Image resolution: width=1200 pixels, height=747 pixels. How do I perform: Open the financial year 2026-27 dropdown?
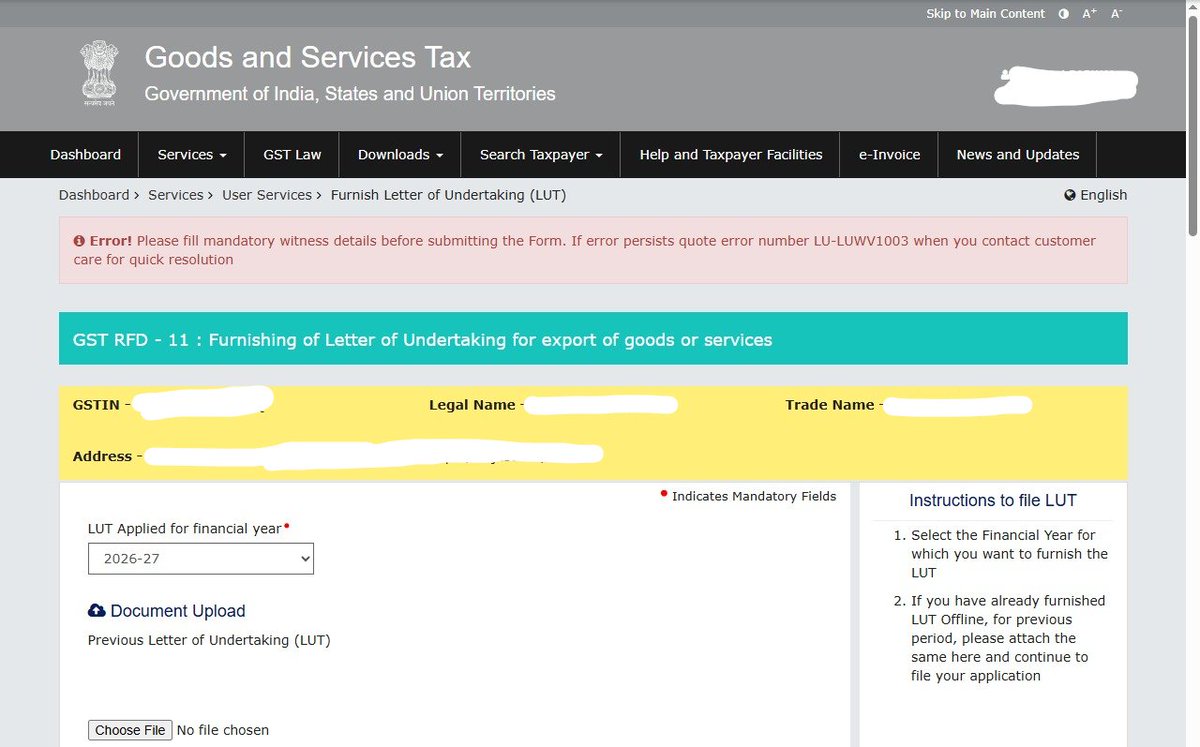click(x=201, y=559)
